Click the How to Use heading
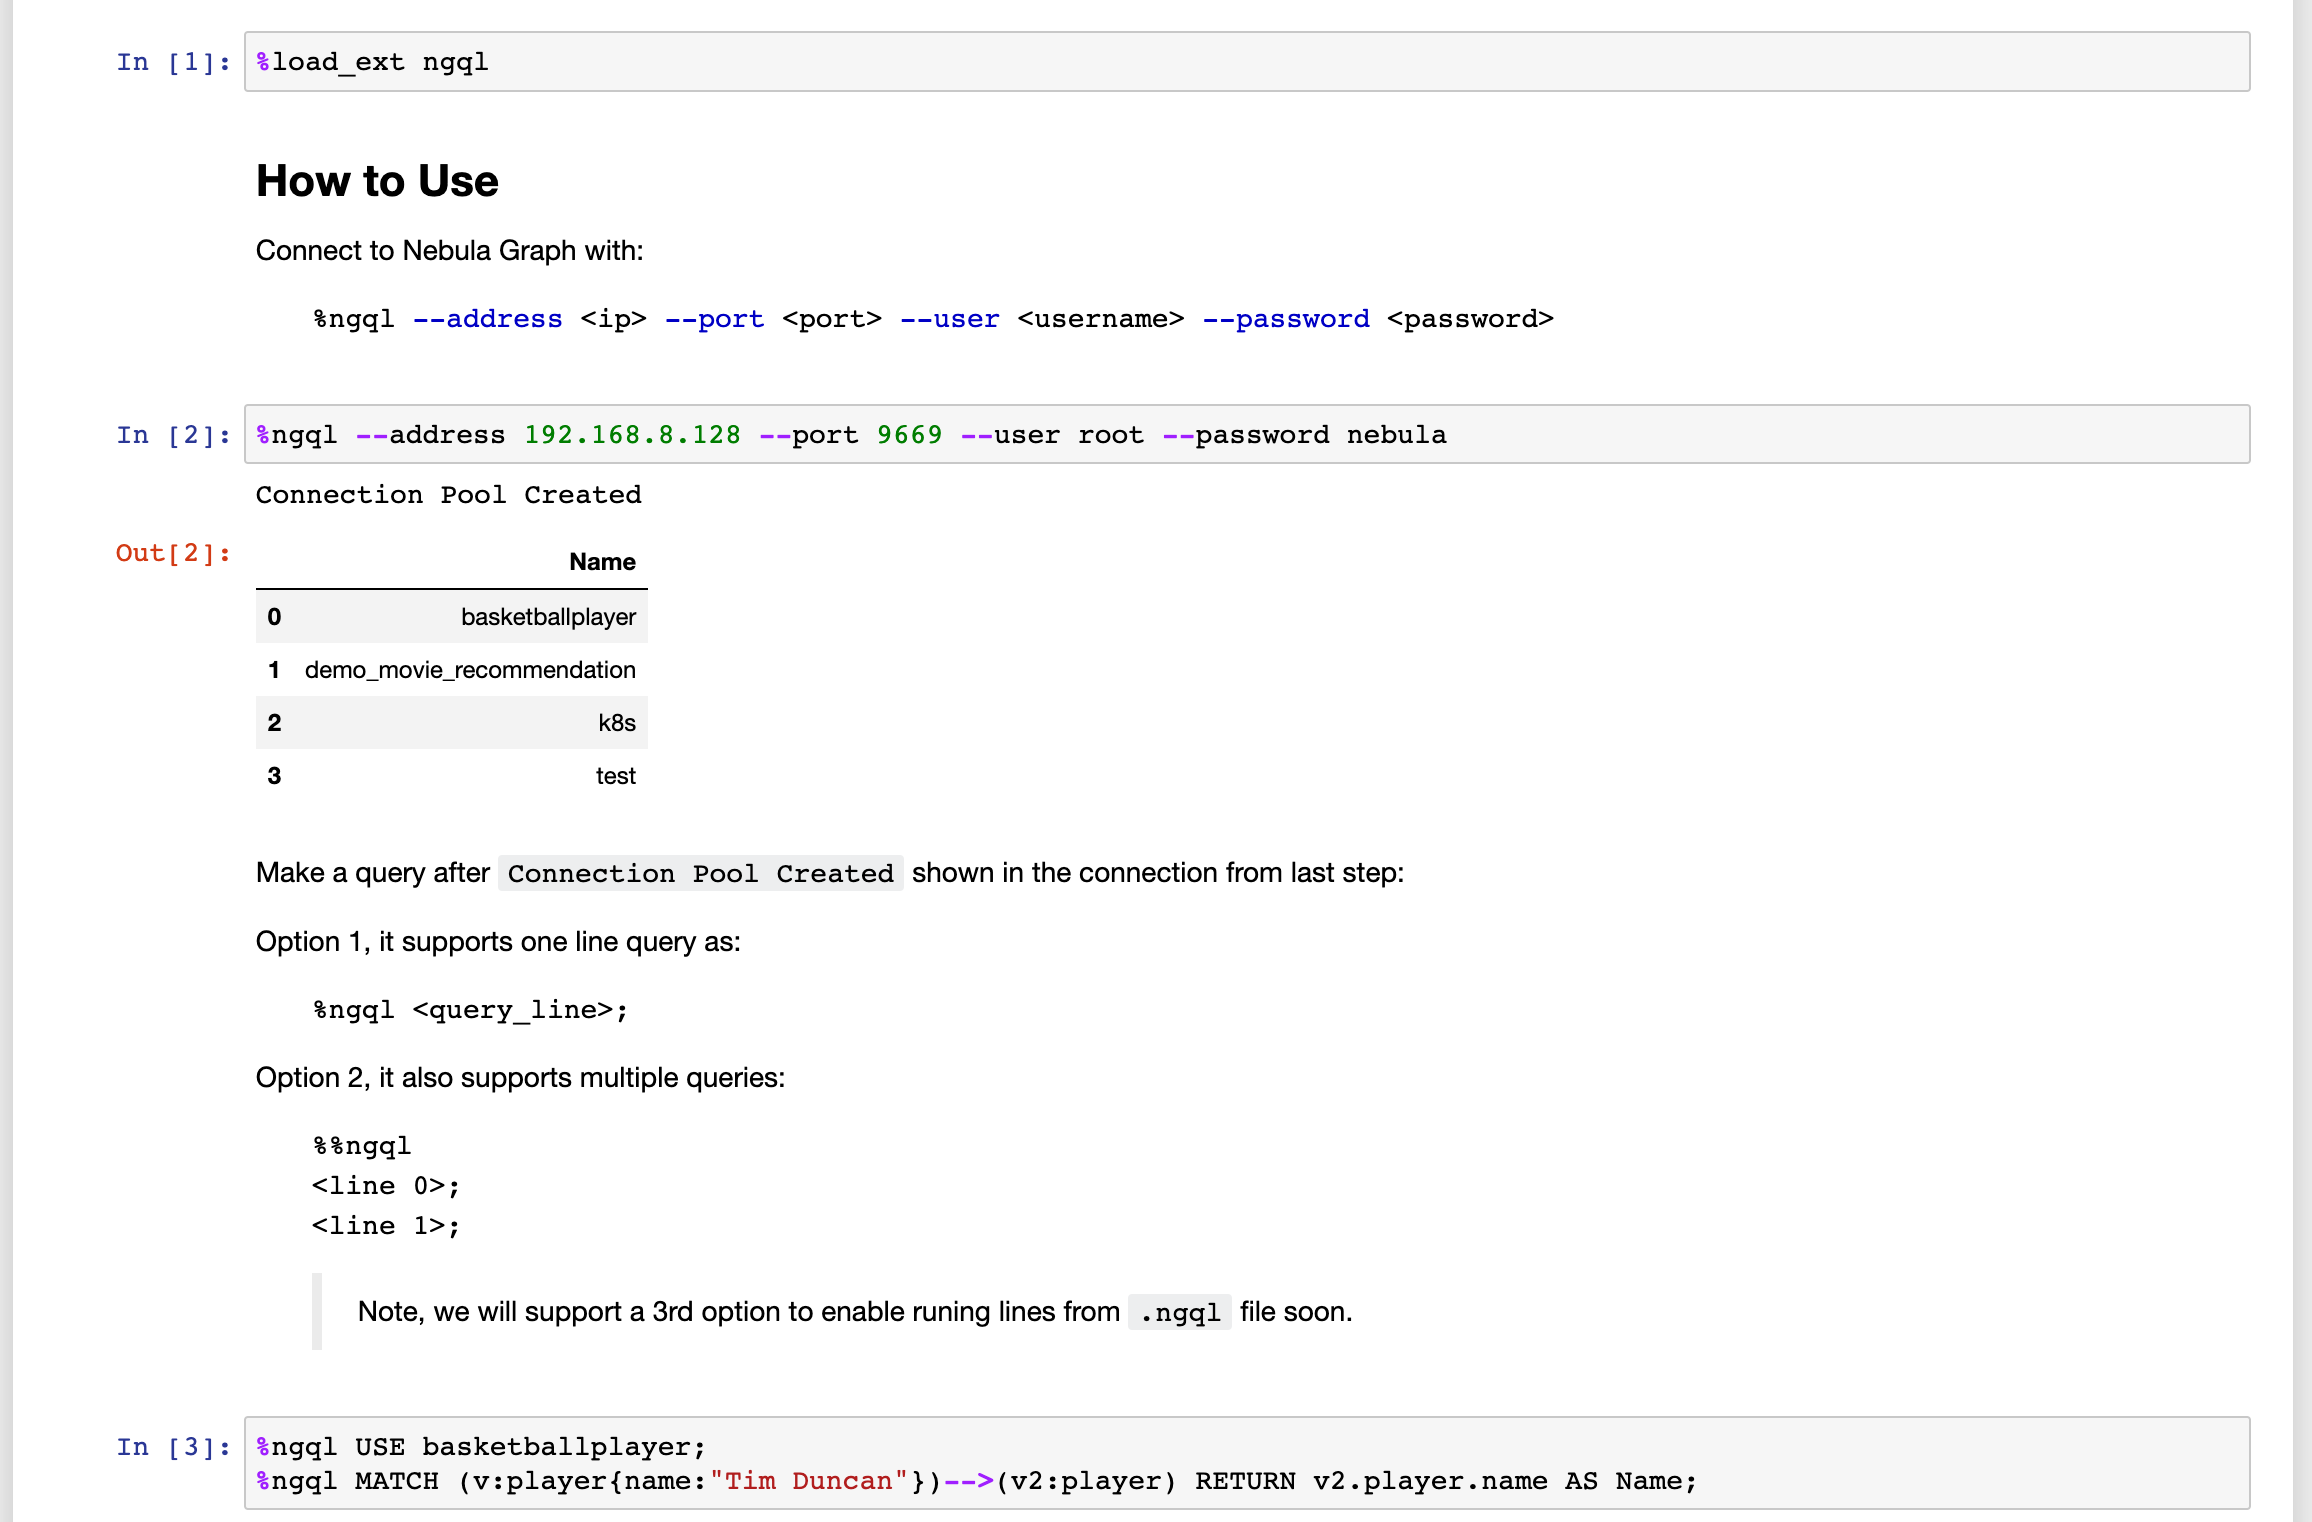This screenshot has height=1522, width=2312. pyautogui.click(x=378, y=181)
